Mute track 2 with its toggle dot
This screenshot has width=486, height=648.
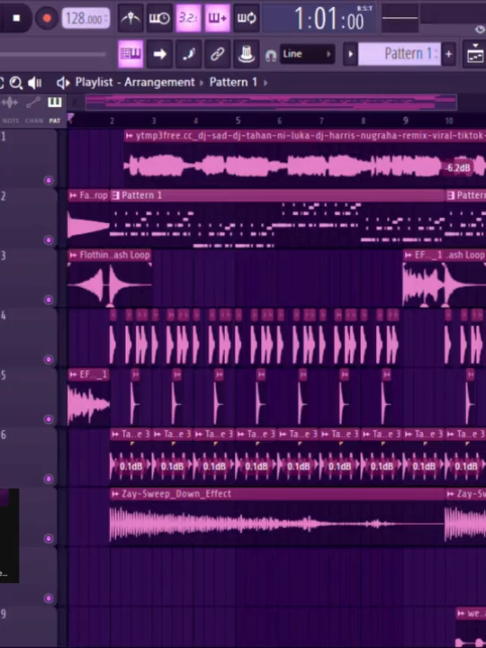48,240
